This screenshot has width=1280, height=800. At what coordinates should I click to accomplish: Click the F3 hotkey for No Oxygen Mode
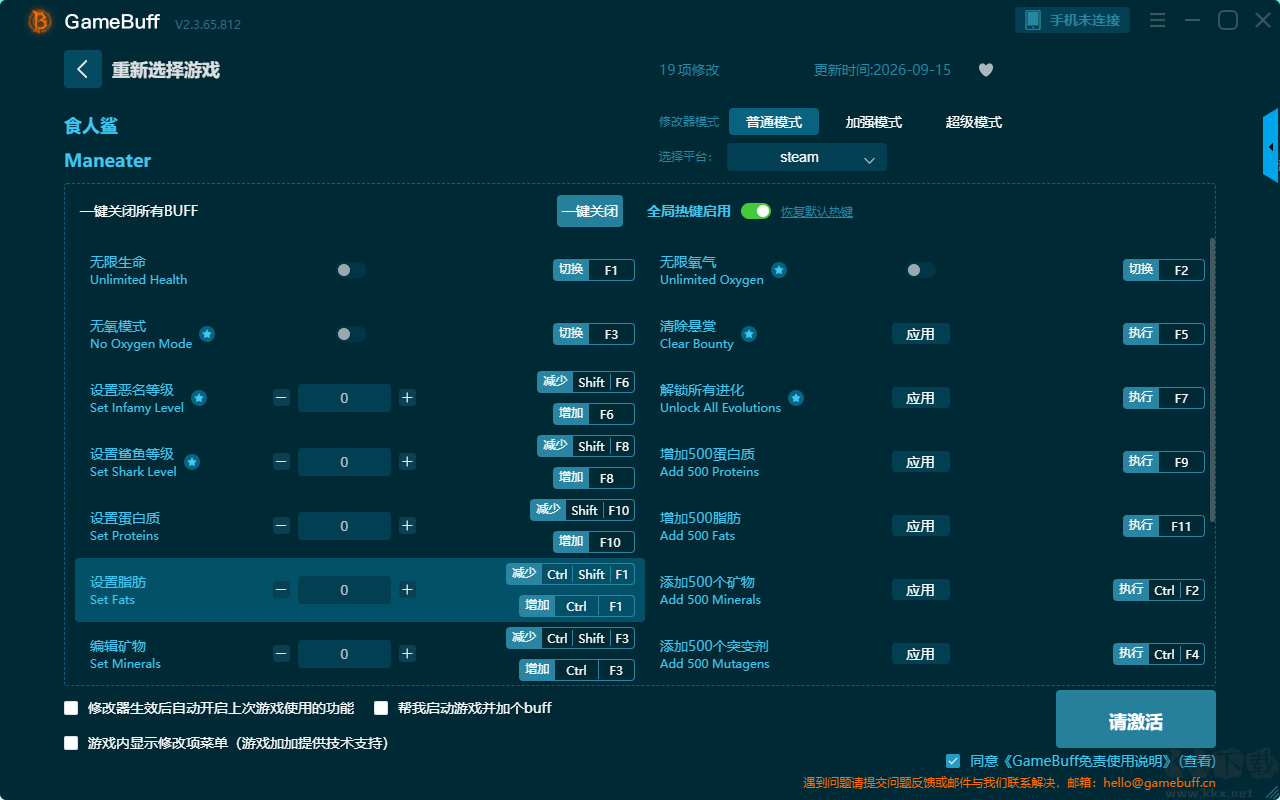point(594,334)
